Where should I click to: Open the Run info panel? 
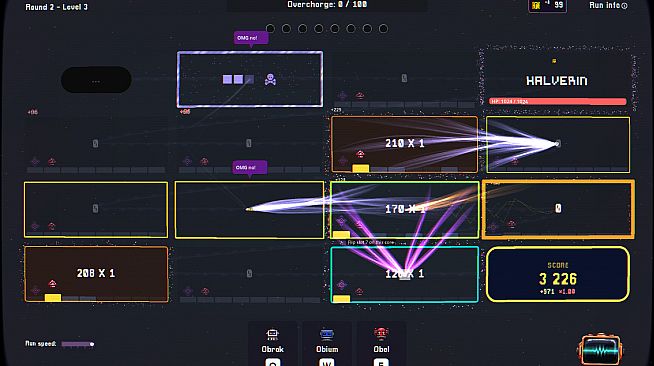coord(608,5)
